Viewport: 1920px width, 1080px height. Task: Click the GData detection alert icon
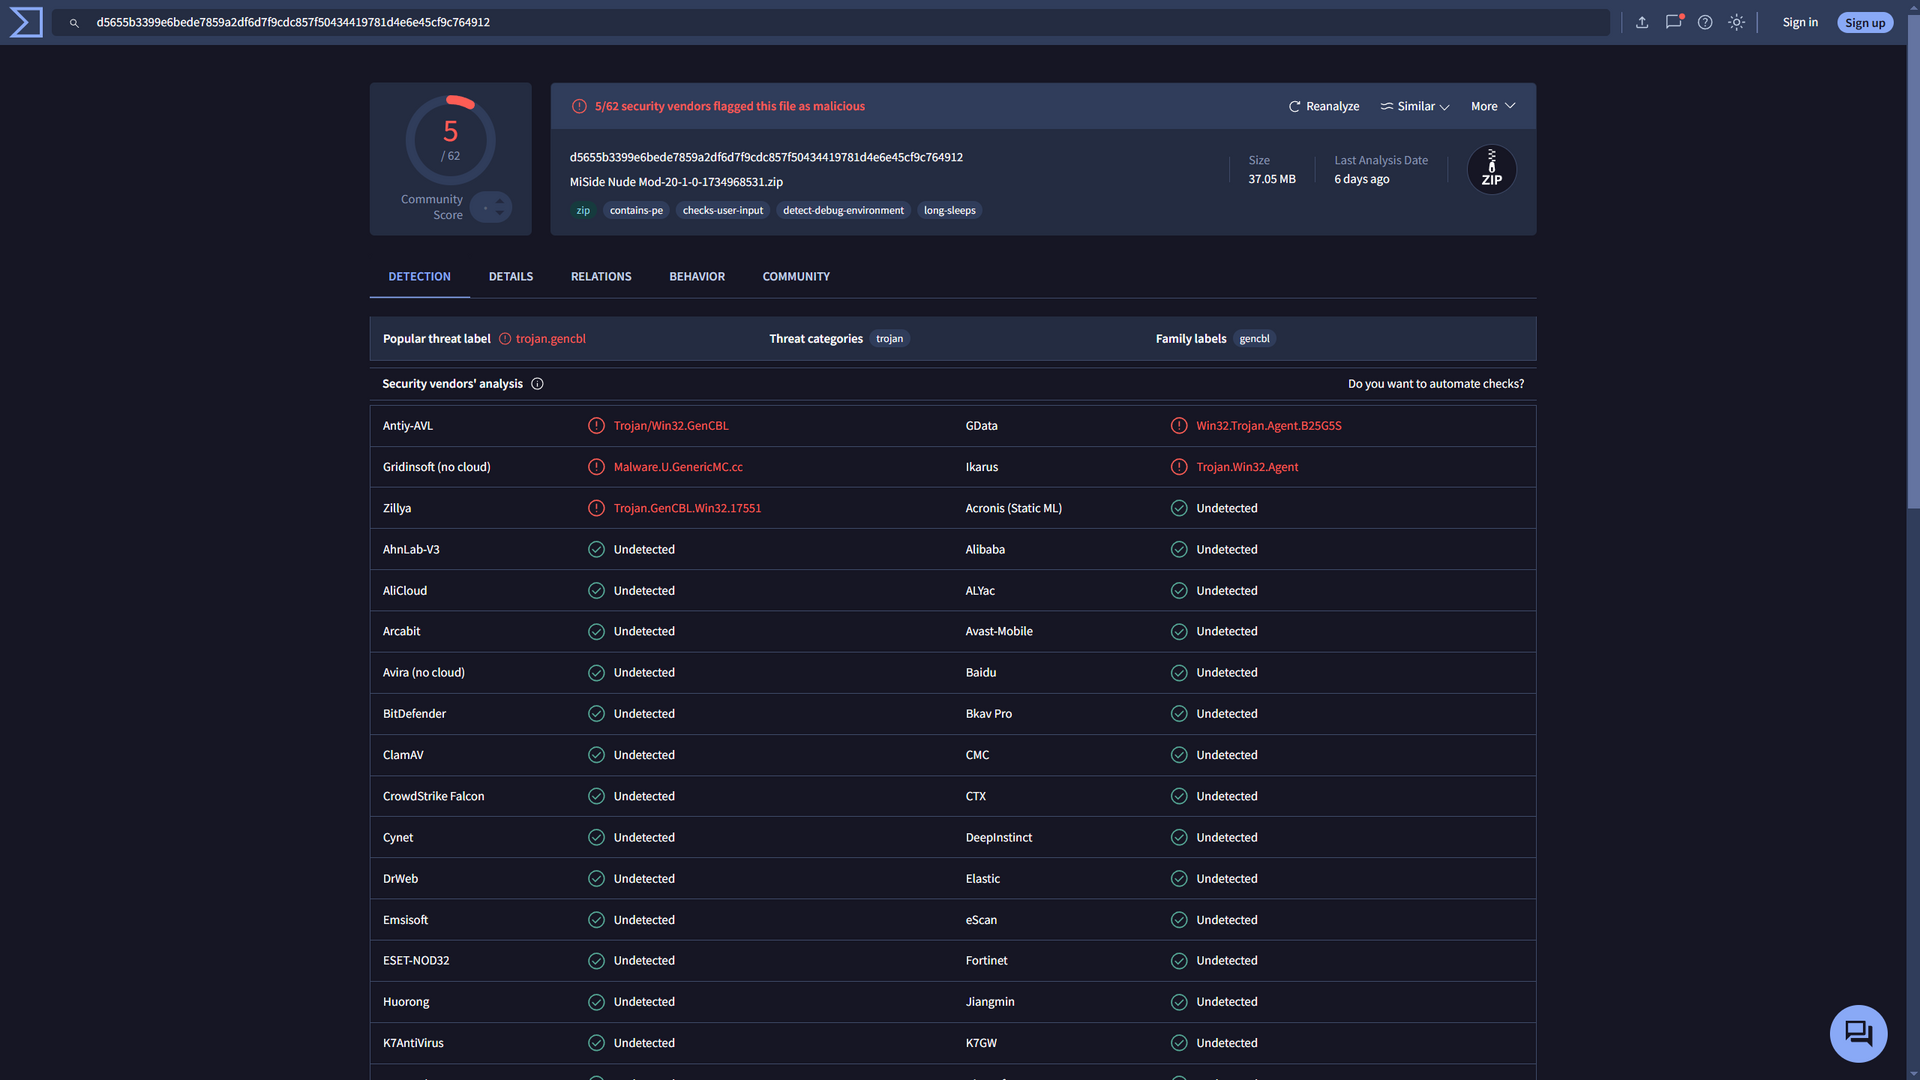[1179, 426]
